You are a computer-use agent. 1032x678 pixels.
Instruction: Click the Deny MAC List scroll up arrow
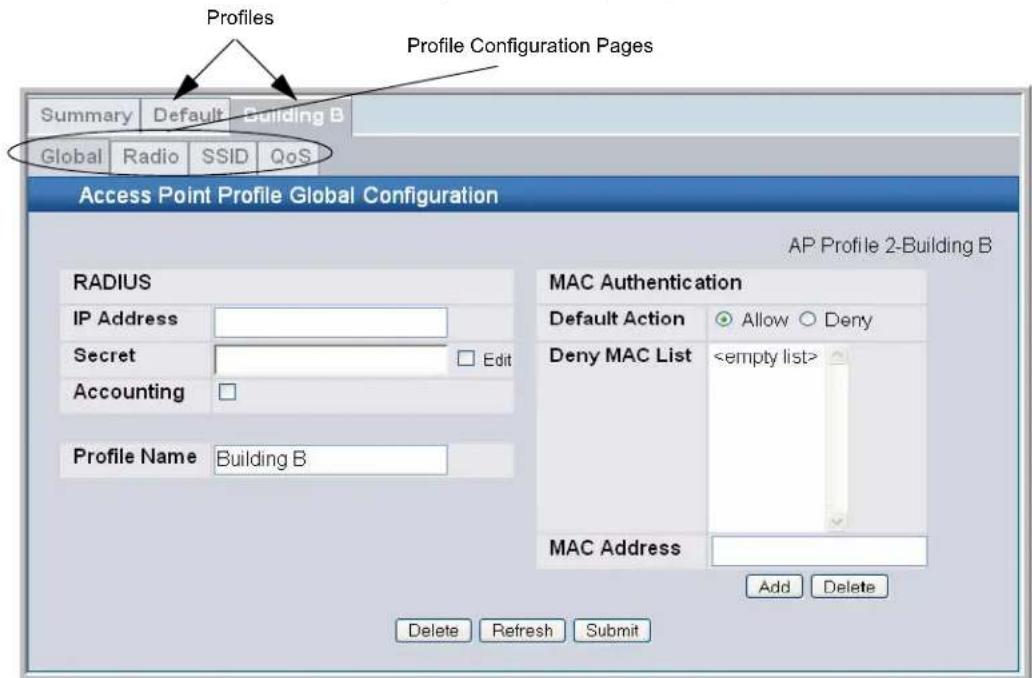point(837,356)
